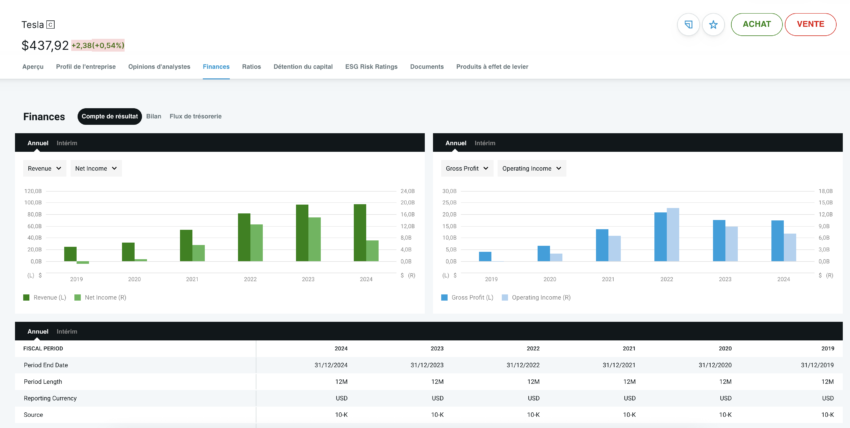This screenshot has height=428, width=850.
Task: Open the Net Income dropdown
Action: (x=96, y=169)
